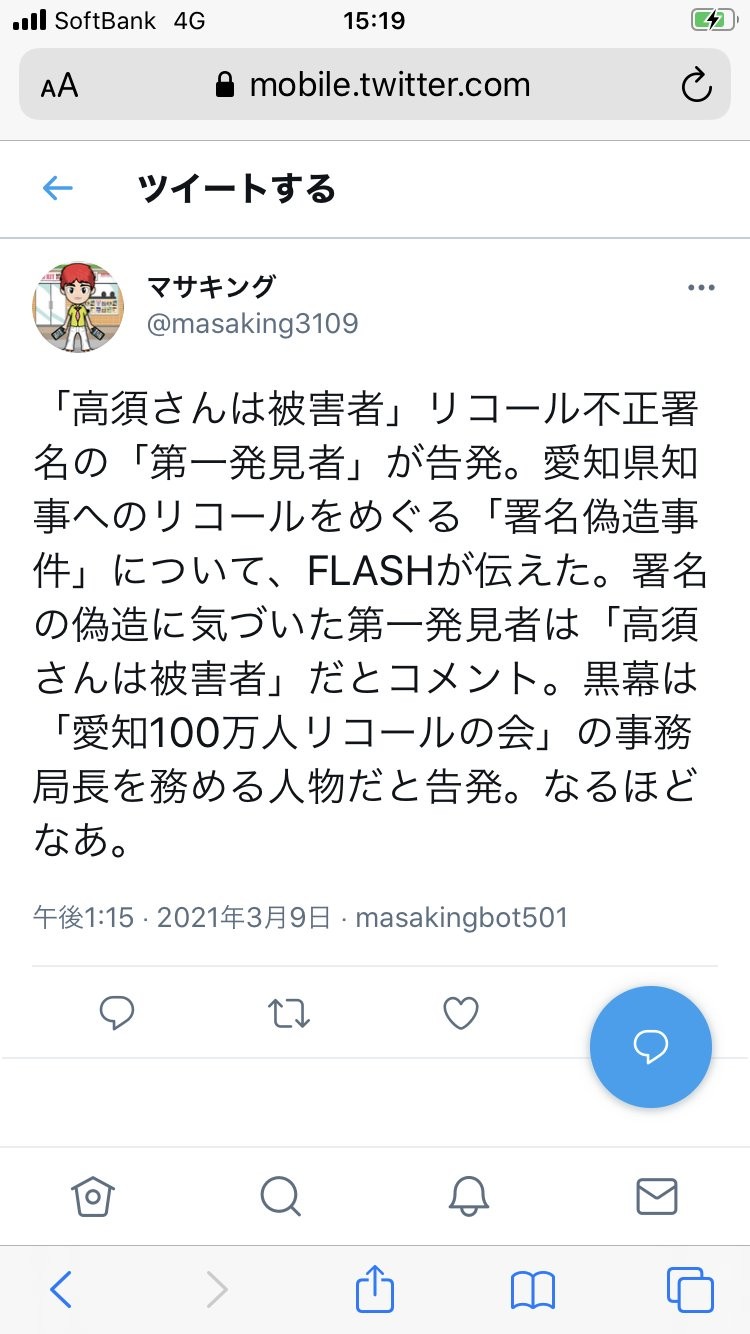Open the masakingbot501 source link
The image size is (750, 1334).
pos(461,917)
